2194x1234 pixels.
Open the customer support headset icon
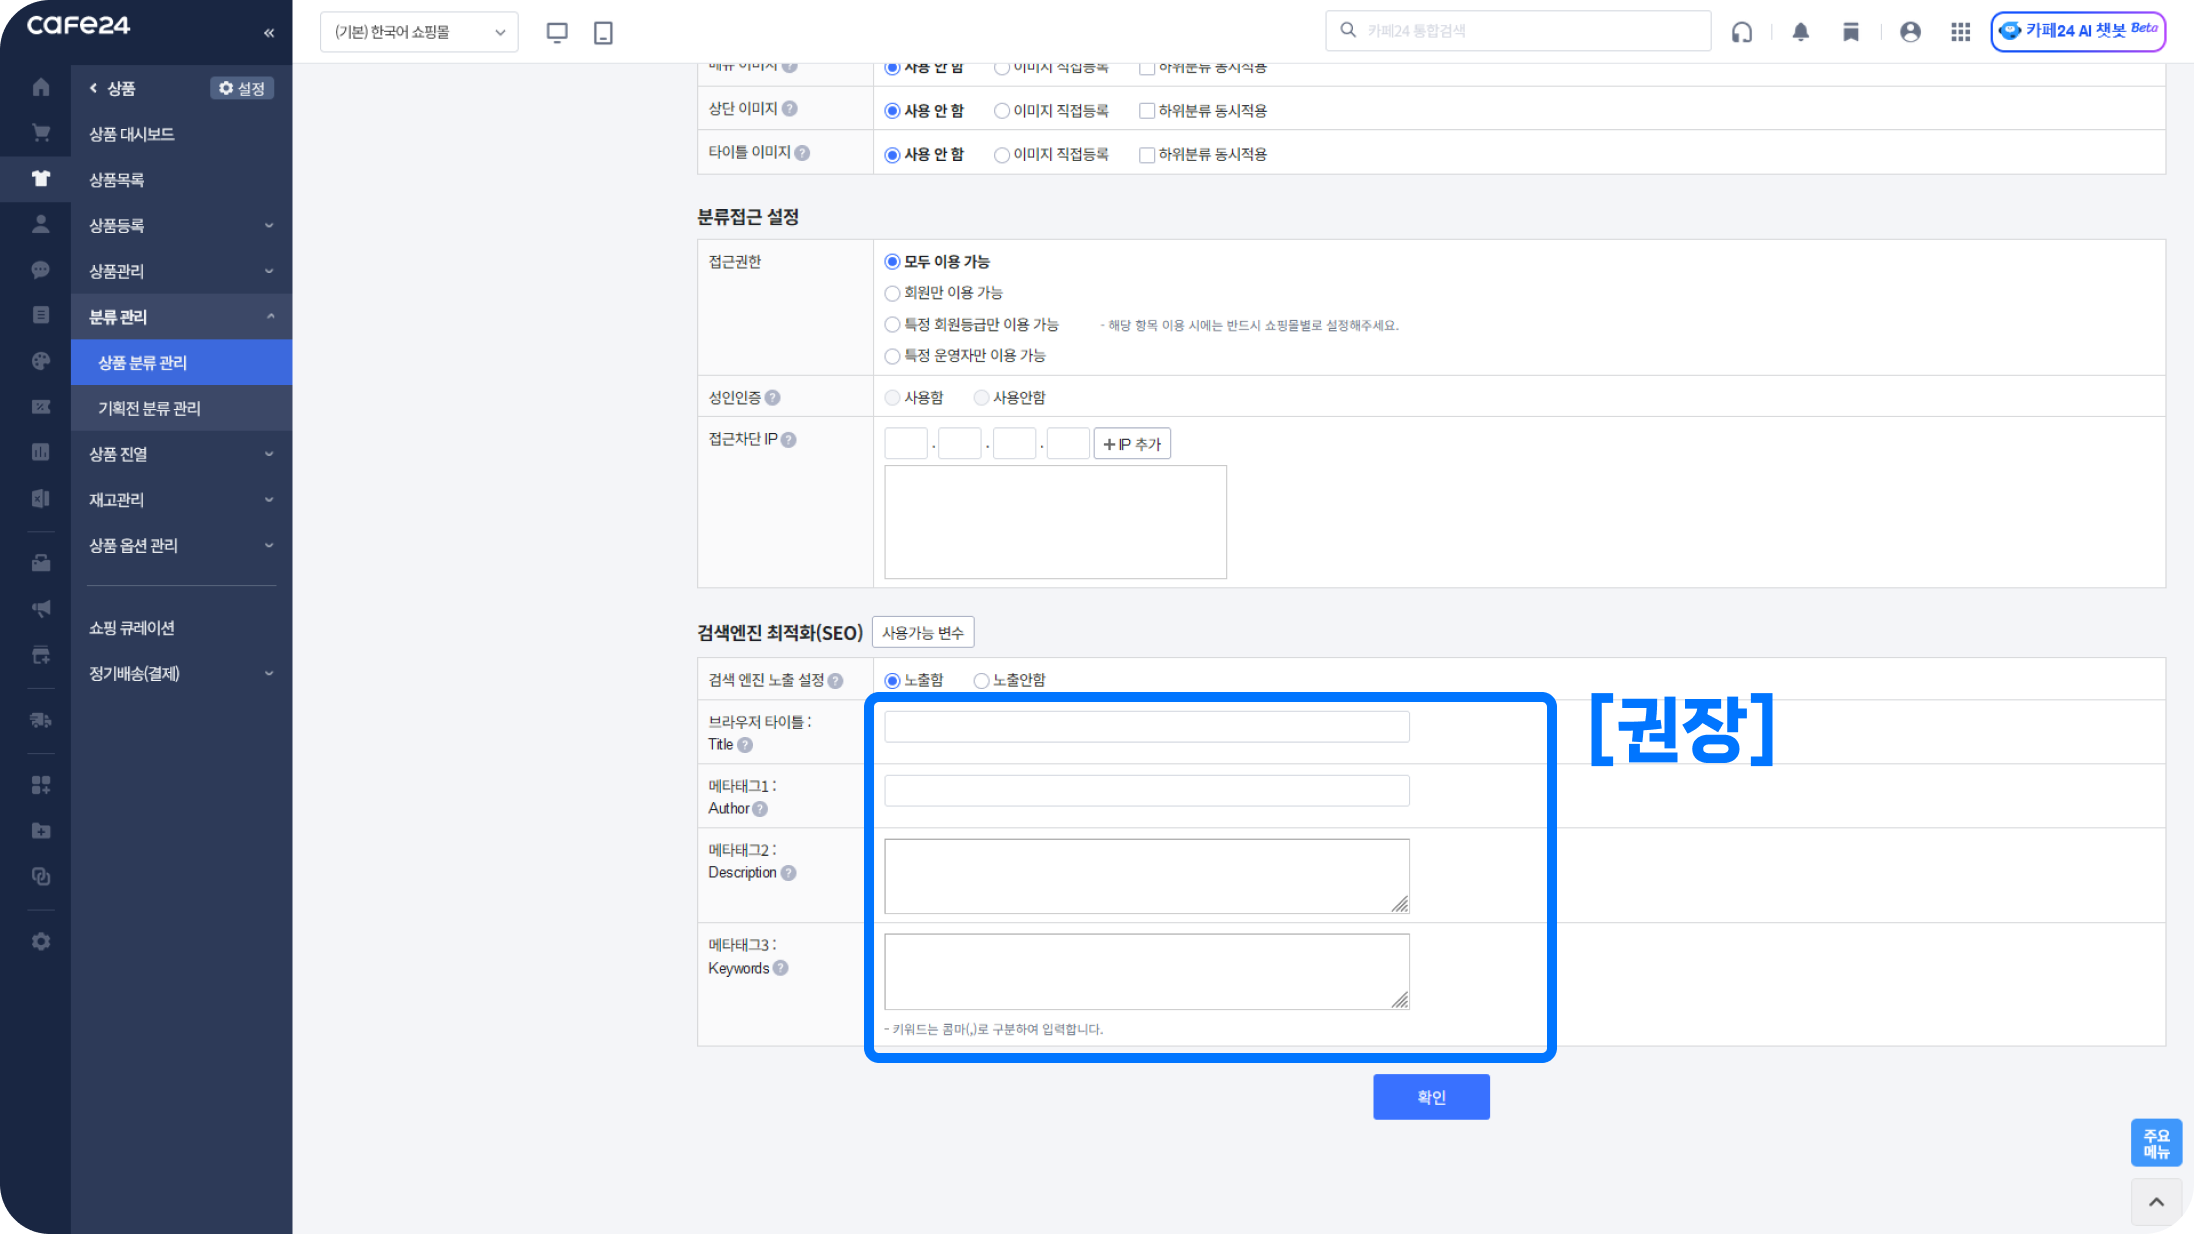point(1742,32)
